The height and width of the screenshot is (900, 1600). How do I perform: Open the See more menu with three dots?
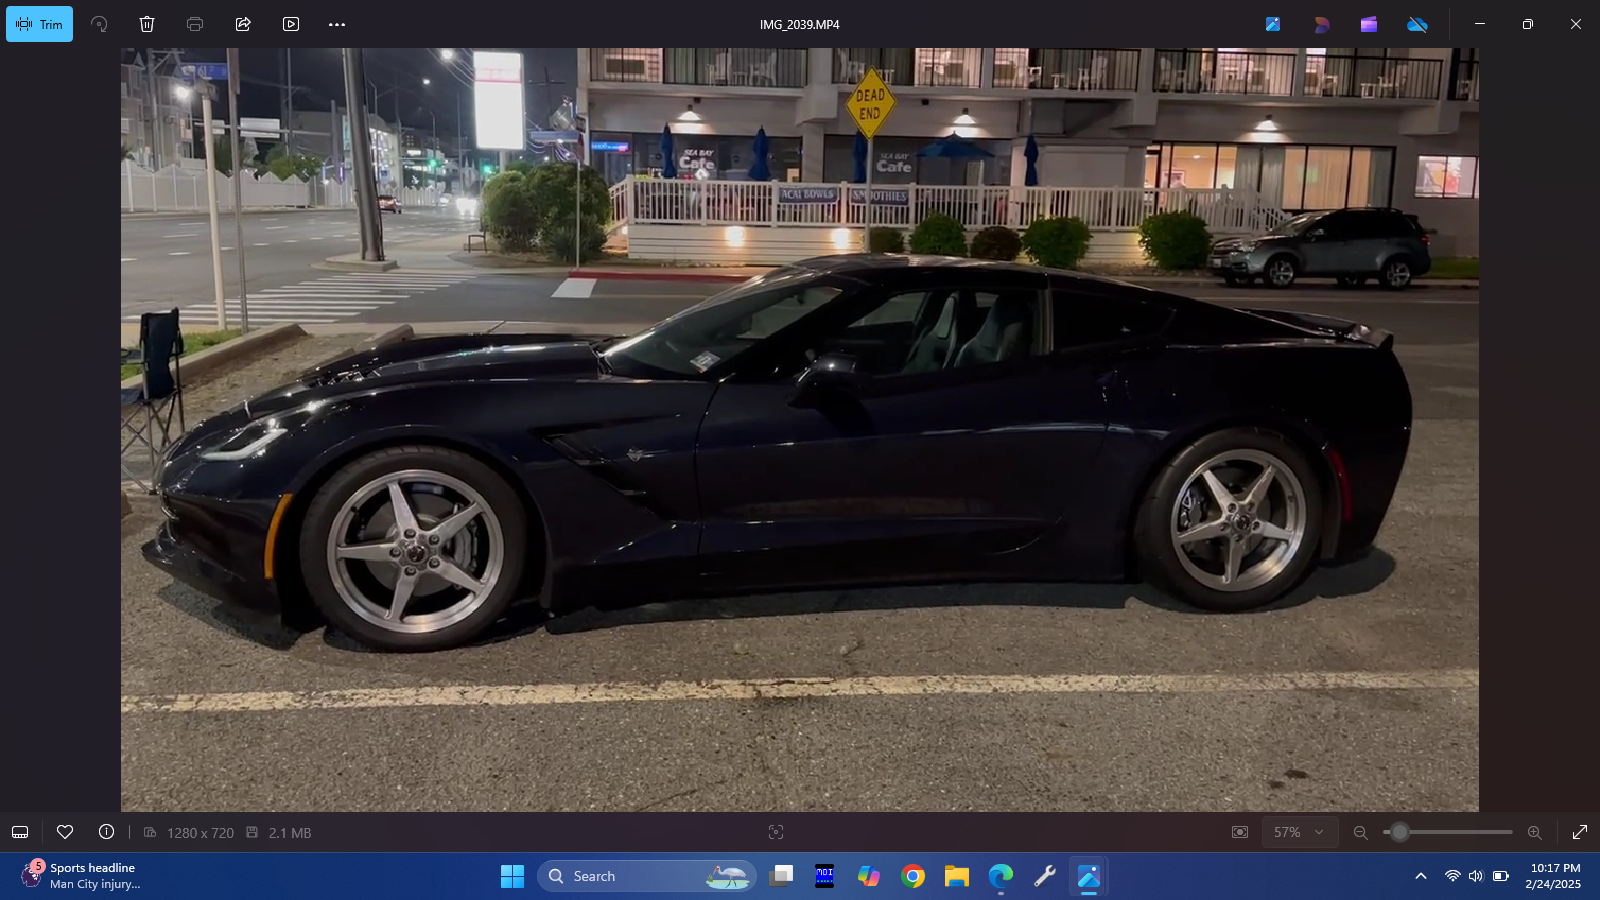(x=337, y=24)
